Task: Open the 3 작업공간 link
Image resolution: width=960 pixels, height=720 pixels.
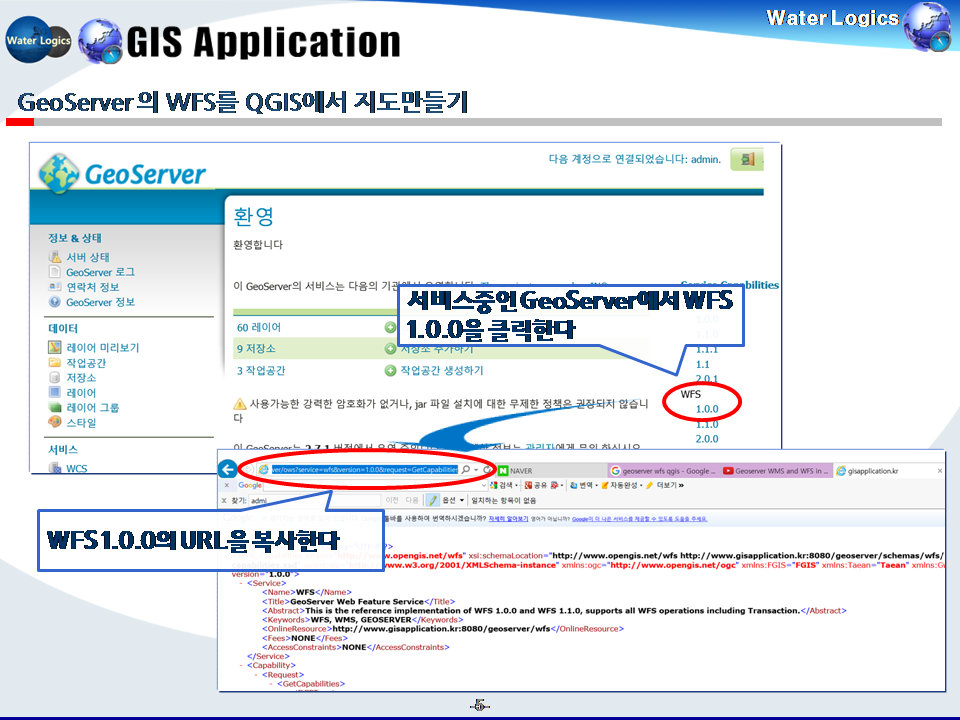Action: 261,371
